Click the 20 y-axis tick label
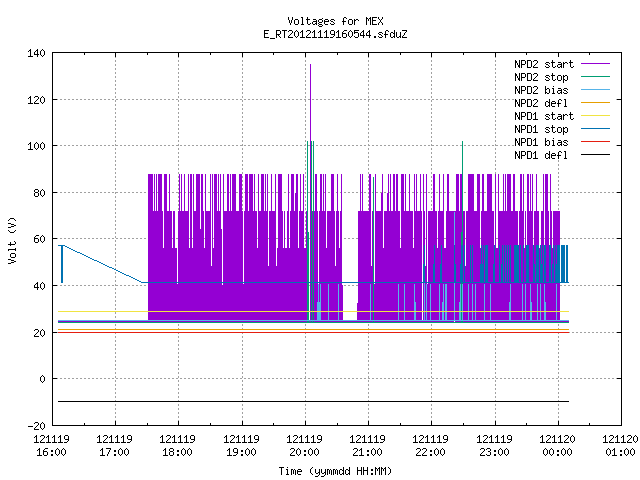The width and height of the screenshot is (640, 480). (39, 333)
